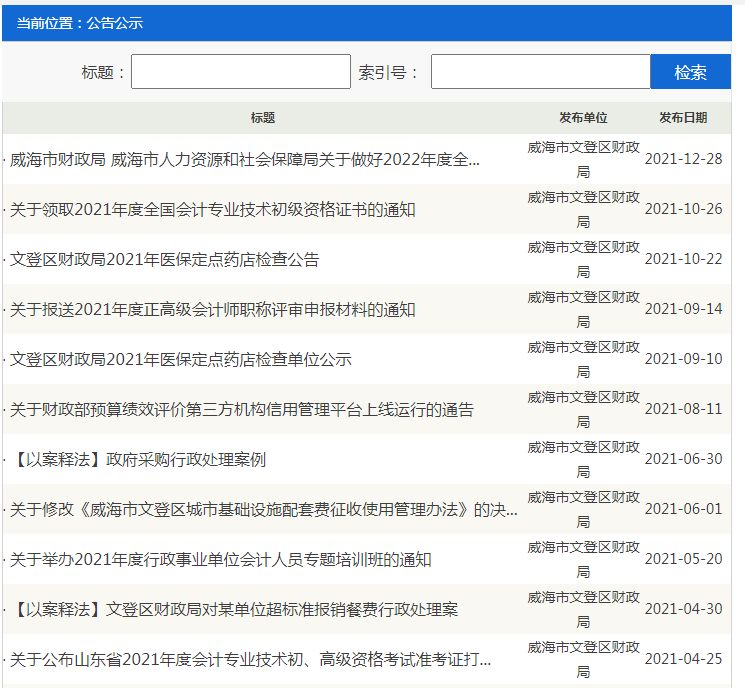Click the 发布单位 column header
This screenshot has width=745, height=688.
pos(583,118)
